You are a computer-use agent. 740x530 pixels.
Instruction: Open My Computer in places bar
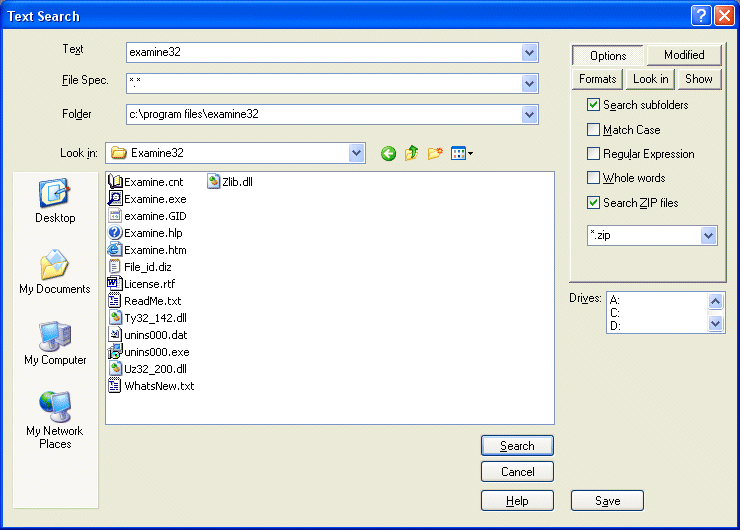point(55,336)
